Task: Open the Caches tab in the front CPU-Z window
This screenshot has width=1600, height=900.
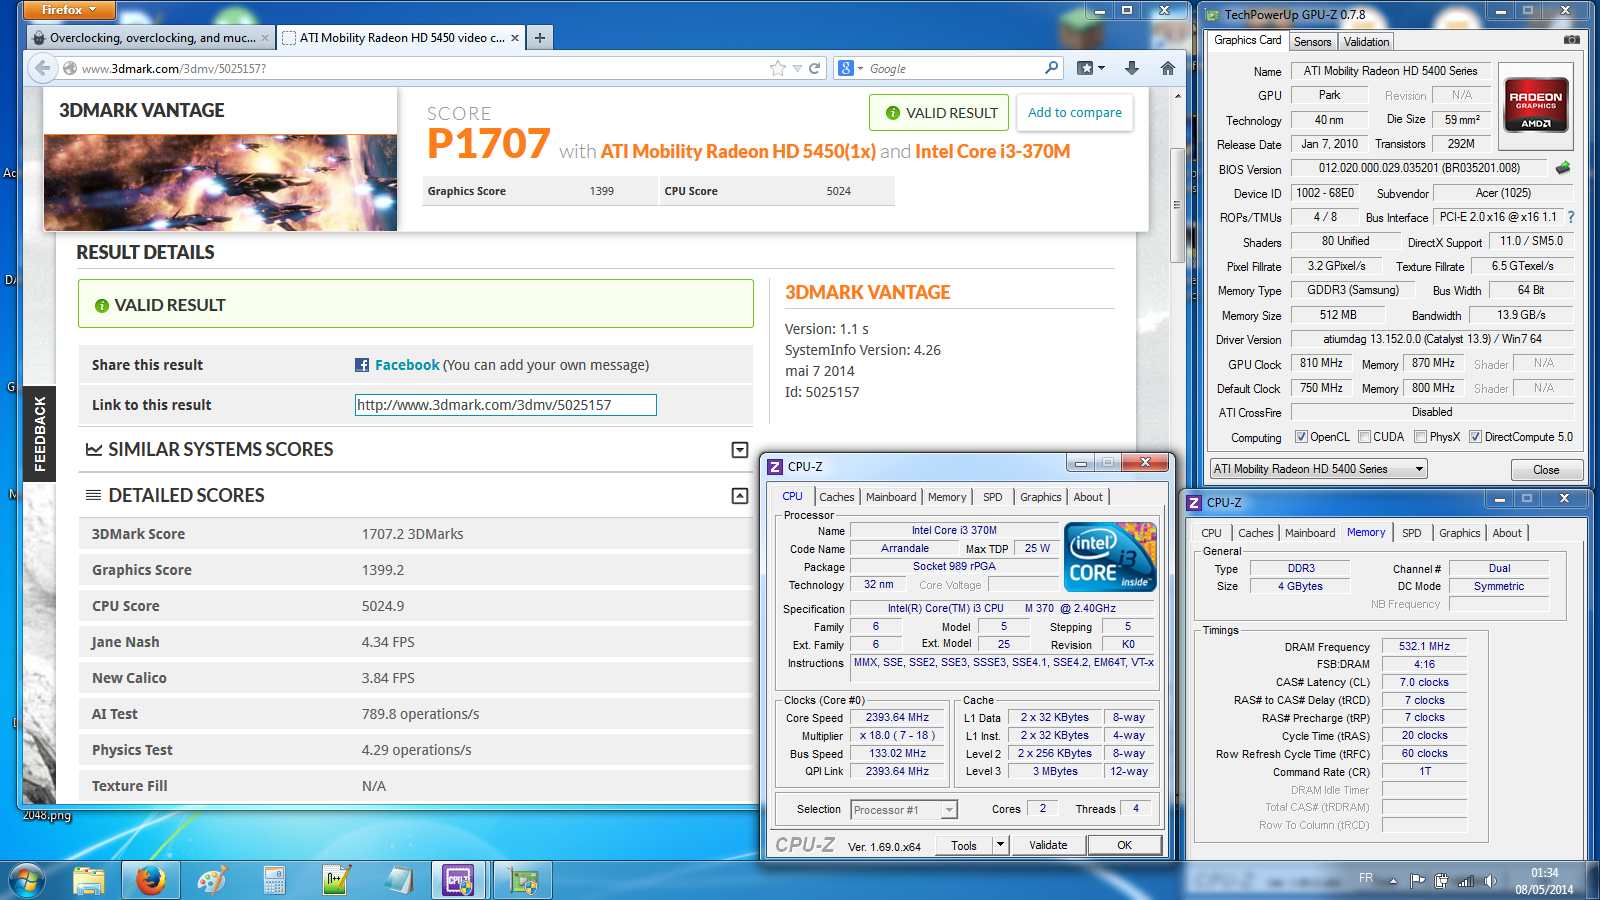Action: coord(837,497)
